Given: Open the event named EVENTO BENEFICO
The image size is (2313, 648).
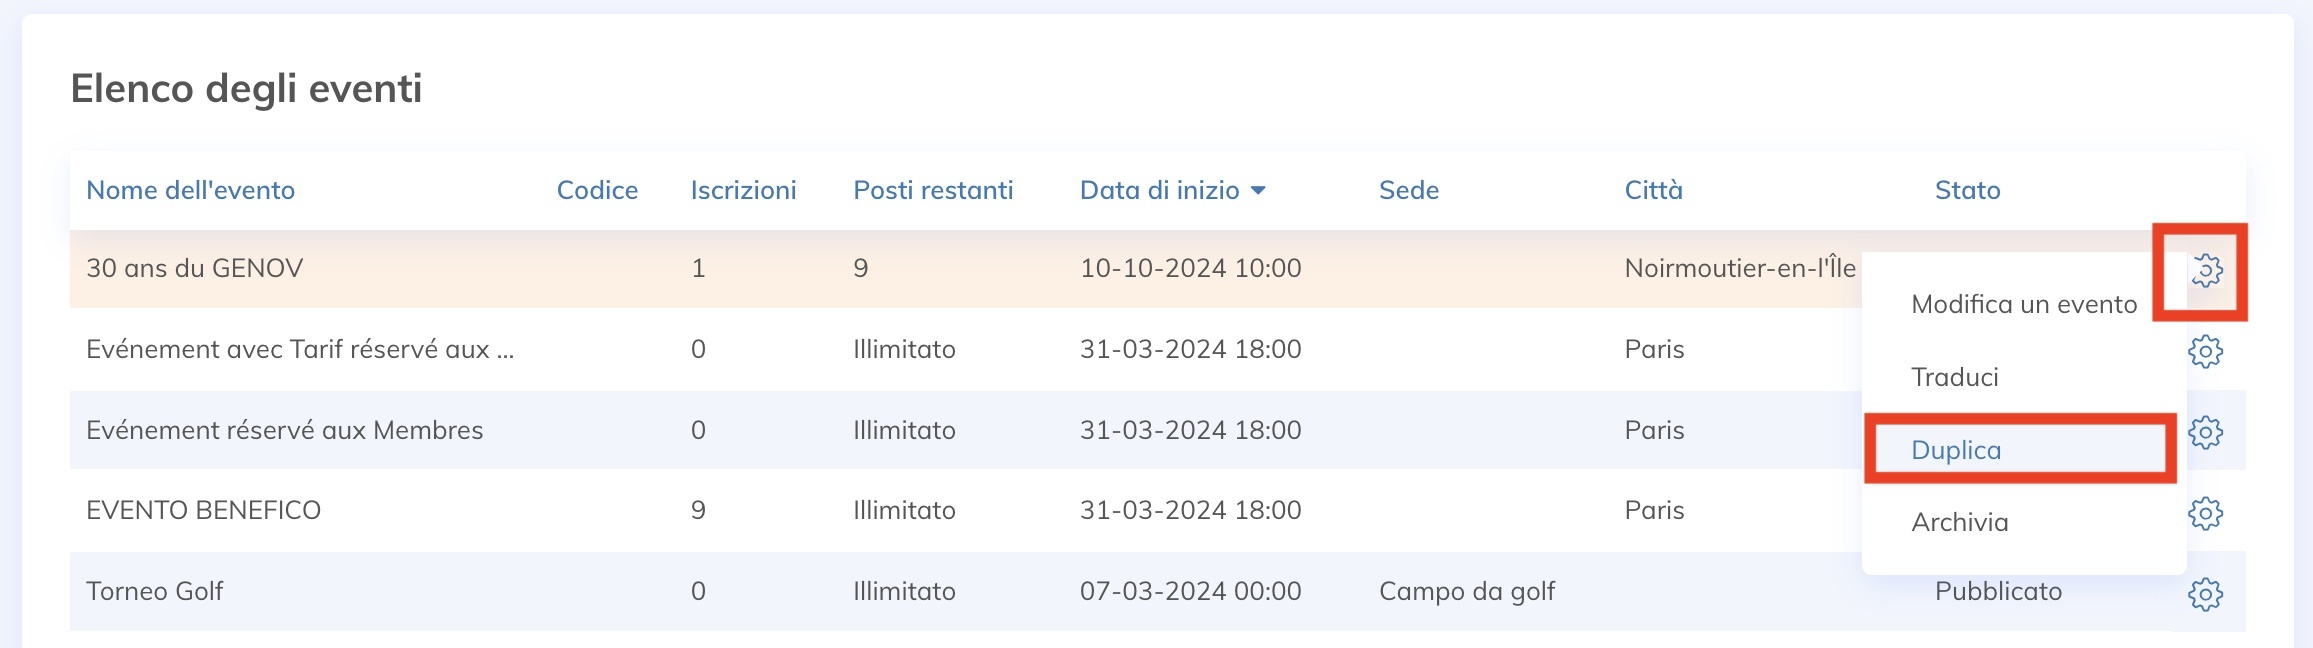Looking at the screenshot, I should point(203,510).
